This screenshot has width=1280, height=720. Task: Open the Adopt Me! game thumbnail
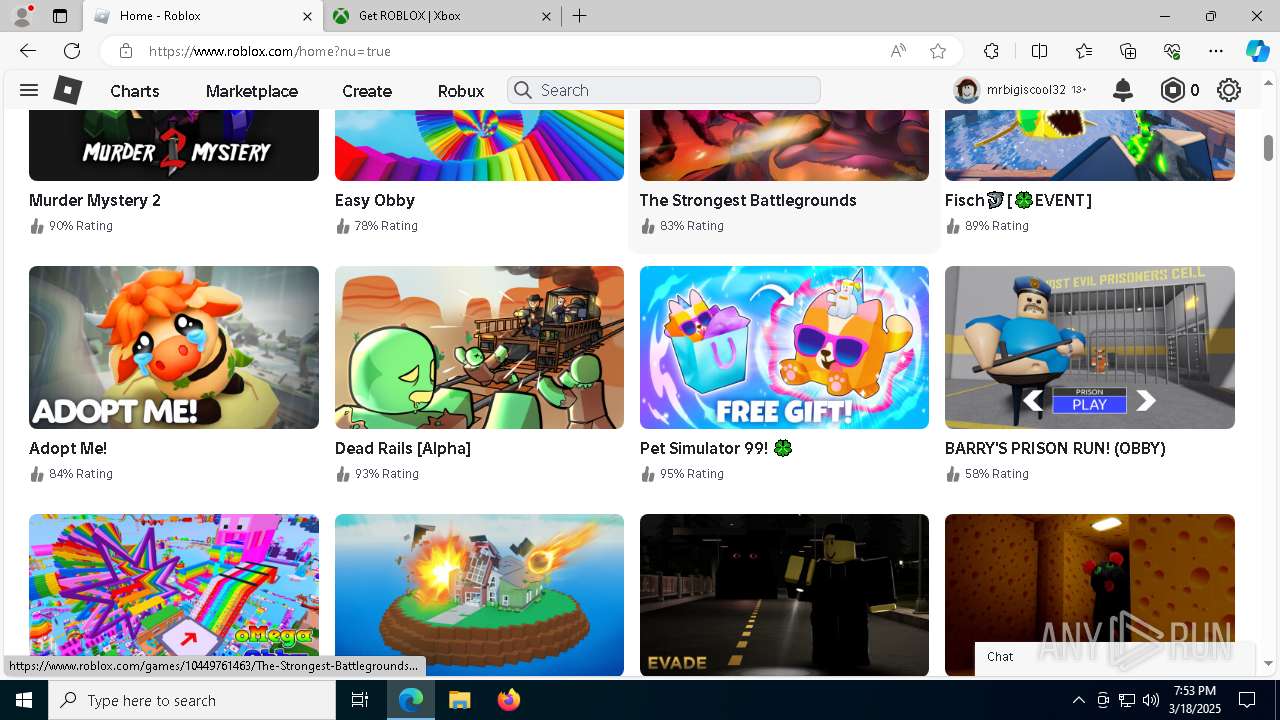174,347
